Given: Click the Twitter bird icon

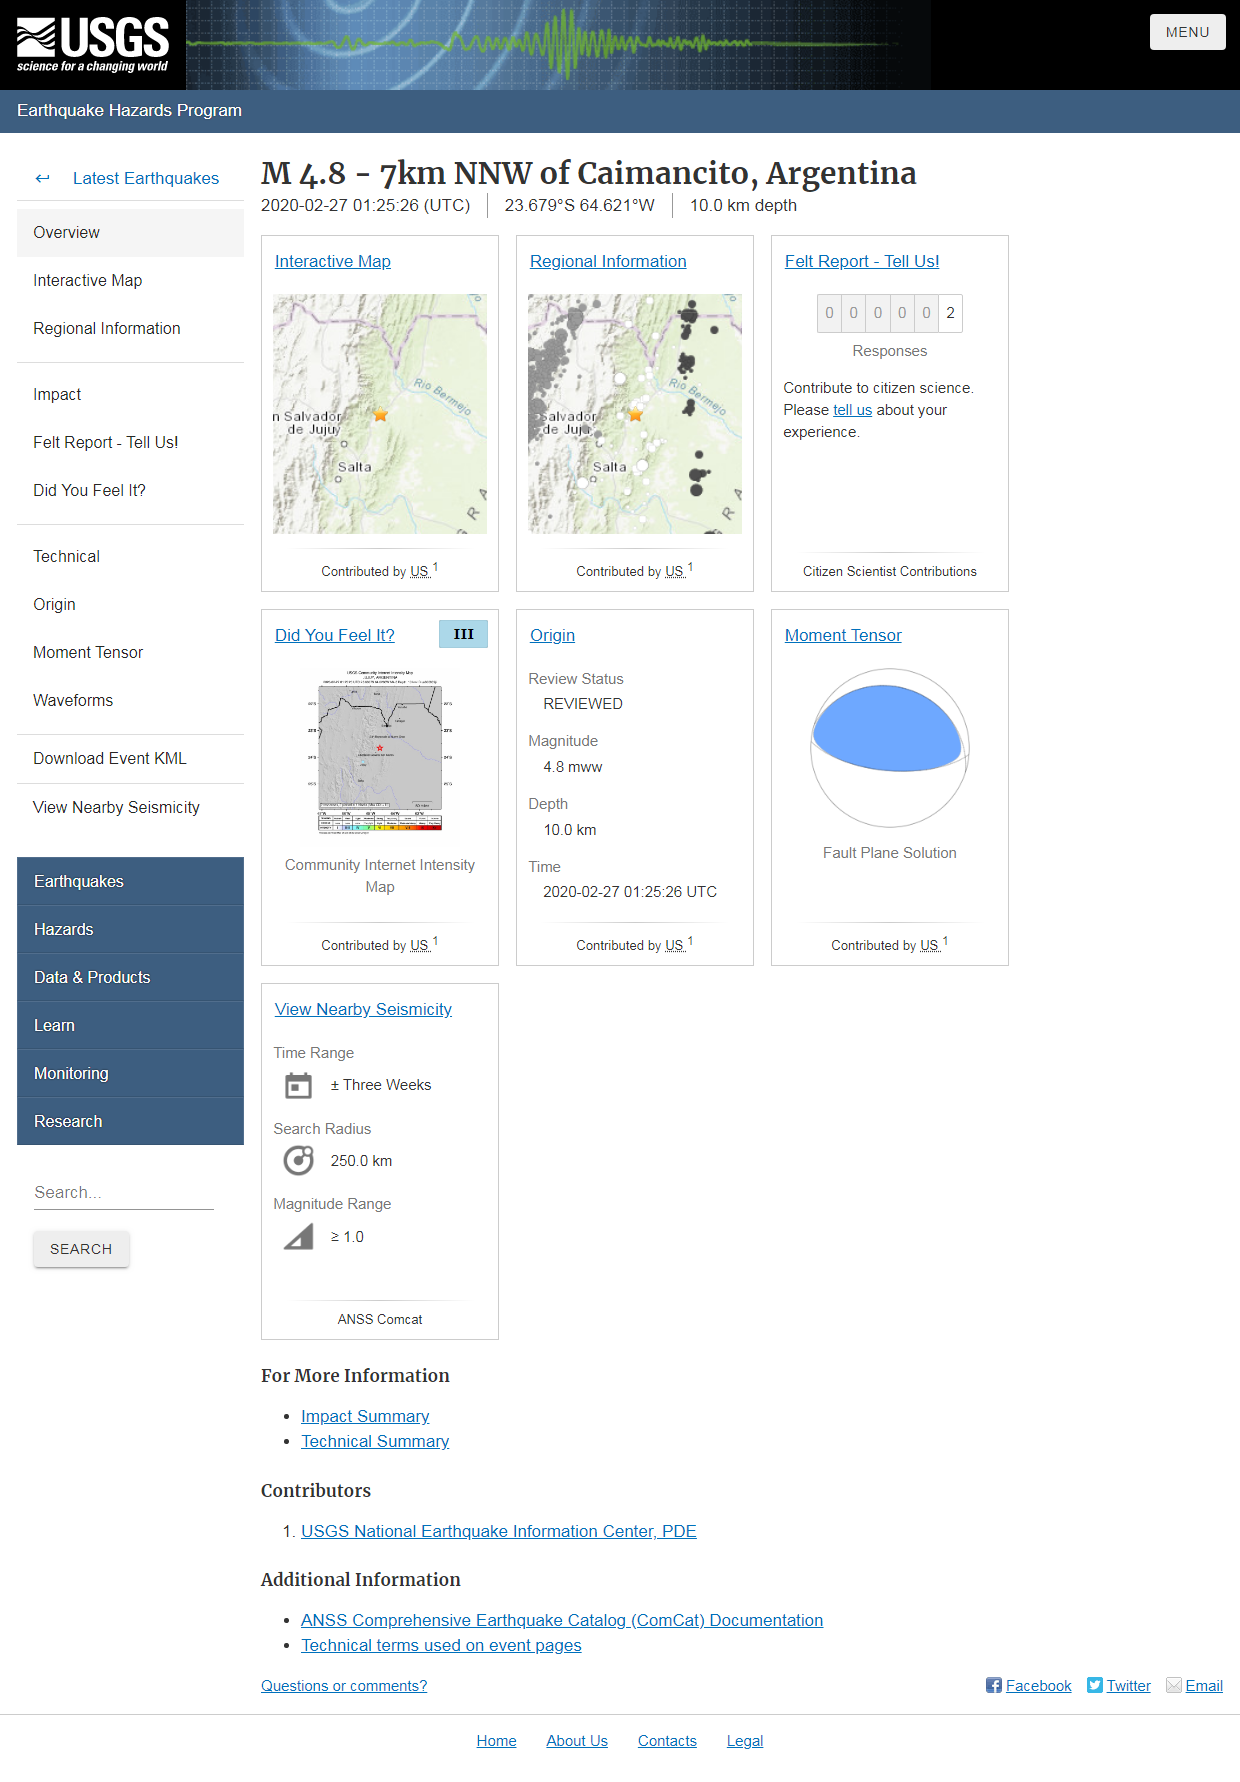Looking at the screenshot, I should point(1095,1685).
